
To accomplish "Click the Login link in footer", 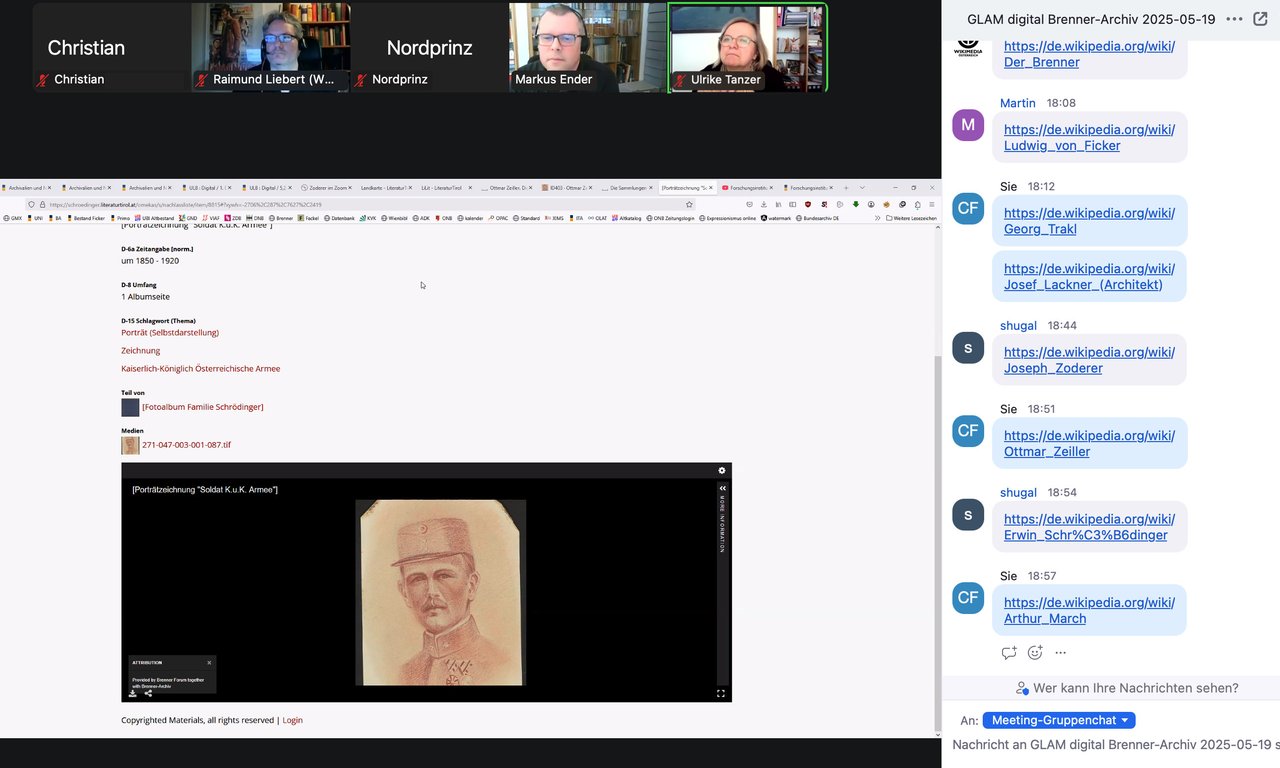I will [x=292, y=720].
